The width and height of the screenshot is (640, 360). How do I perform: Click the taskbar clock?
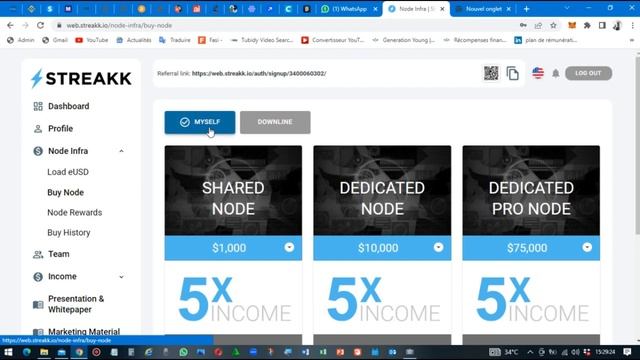[x=604, y=352]
